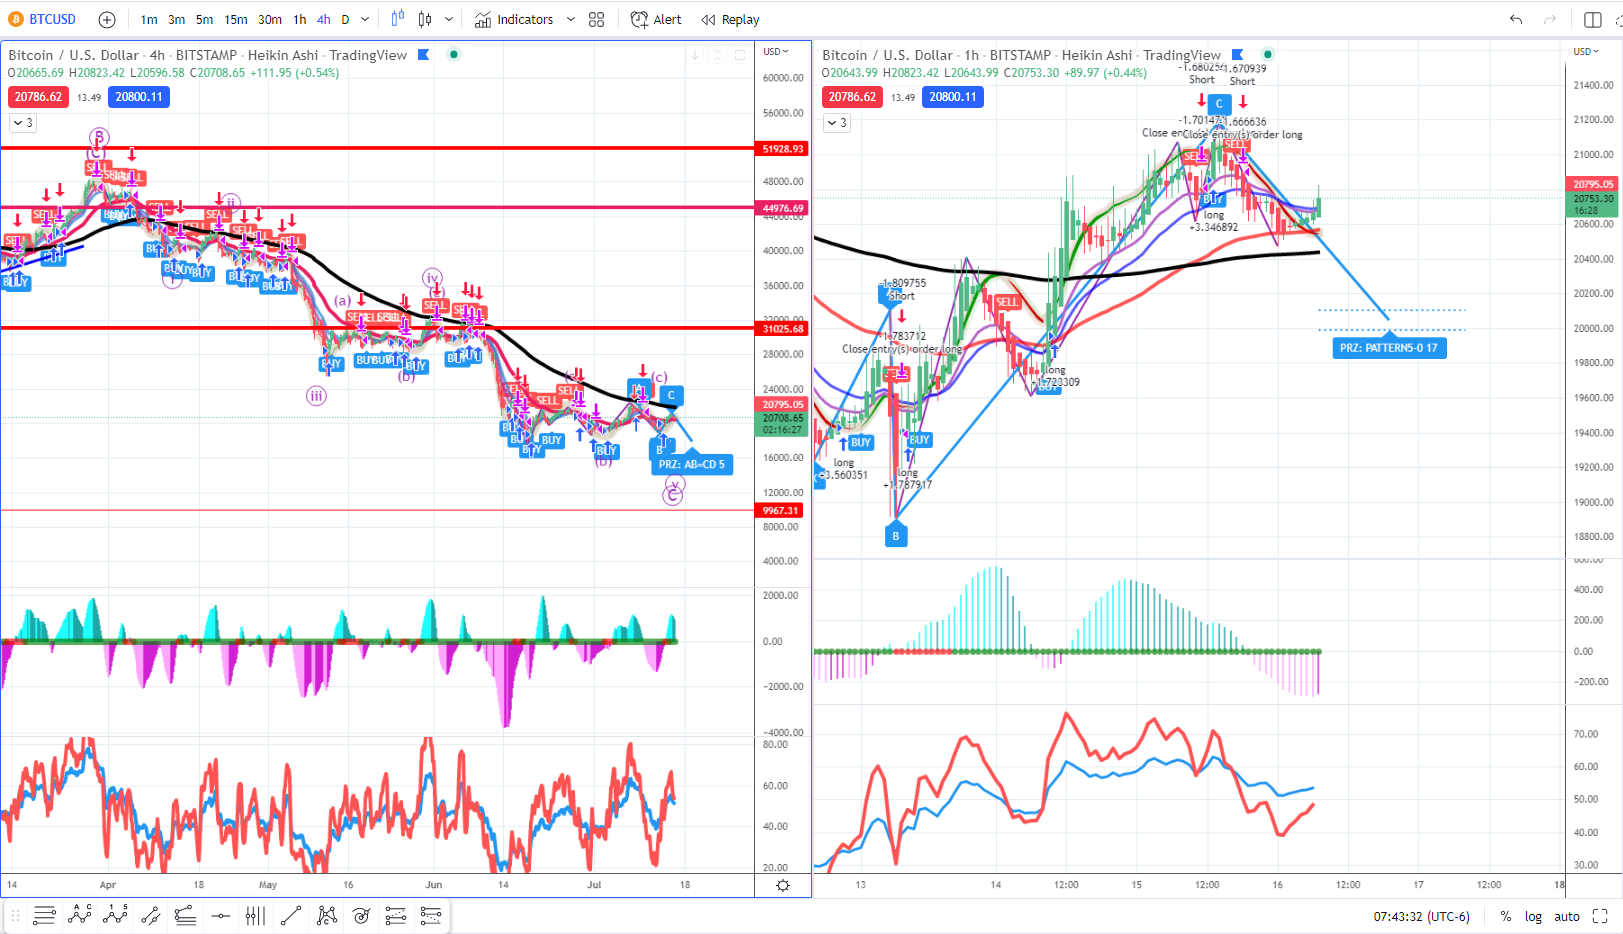
Task: Open the Indicators dialog
Action: click(x=514, y=20)
